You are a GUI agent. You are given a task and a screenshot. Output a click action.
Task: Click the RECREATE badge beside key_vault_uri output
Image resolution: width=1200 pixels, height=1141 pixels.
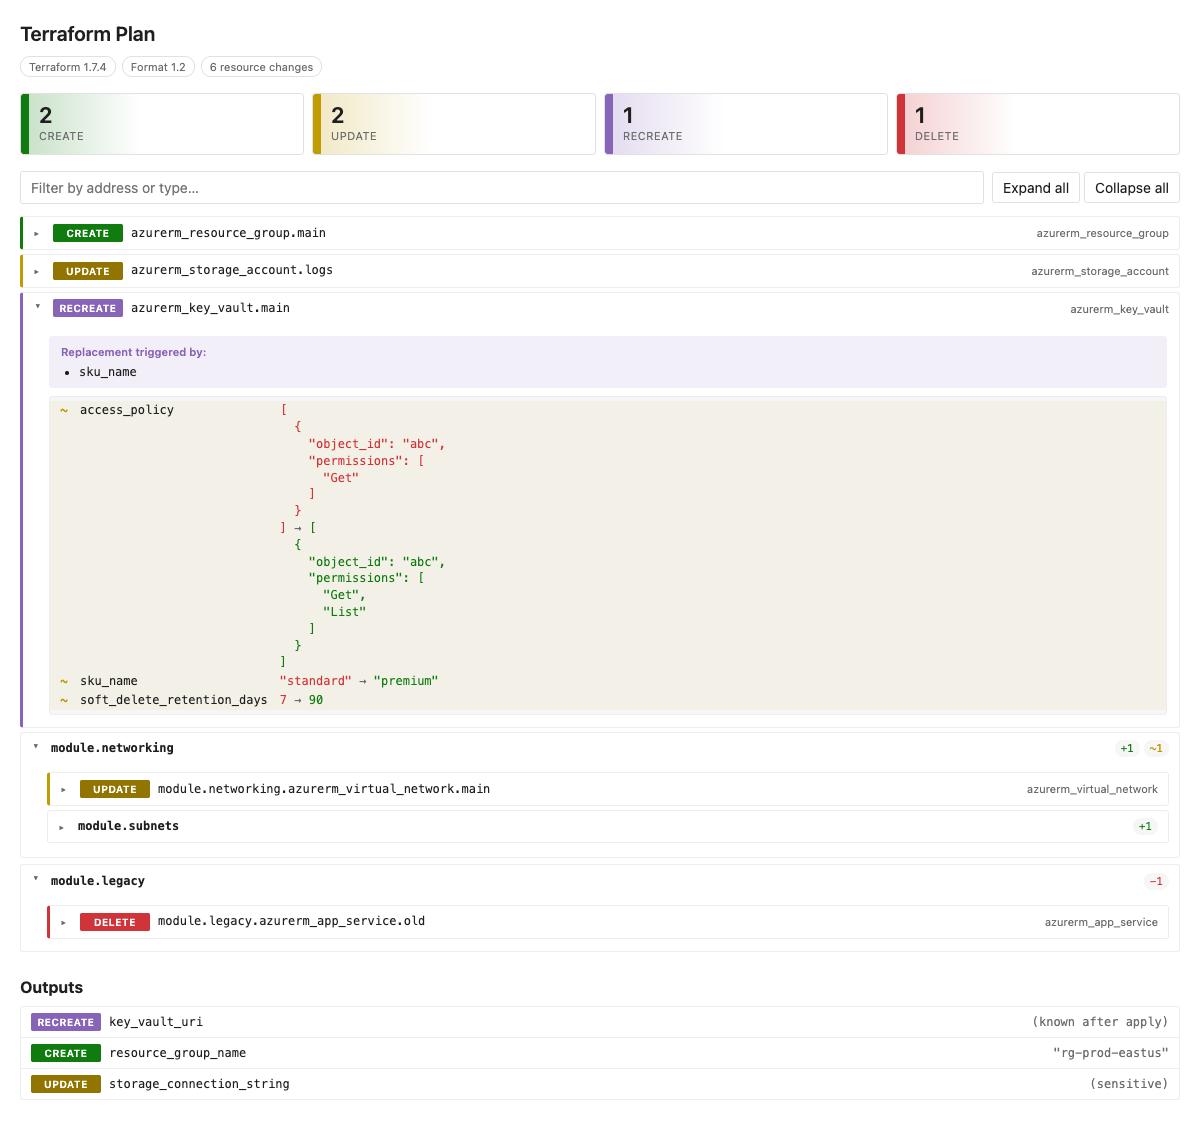point(66,1022)
